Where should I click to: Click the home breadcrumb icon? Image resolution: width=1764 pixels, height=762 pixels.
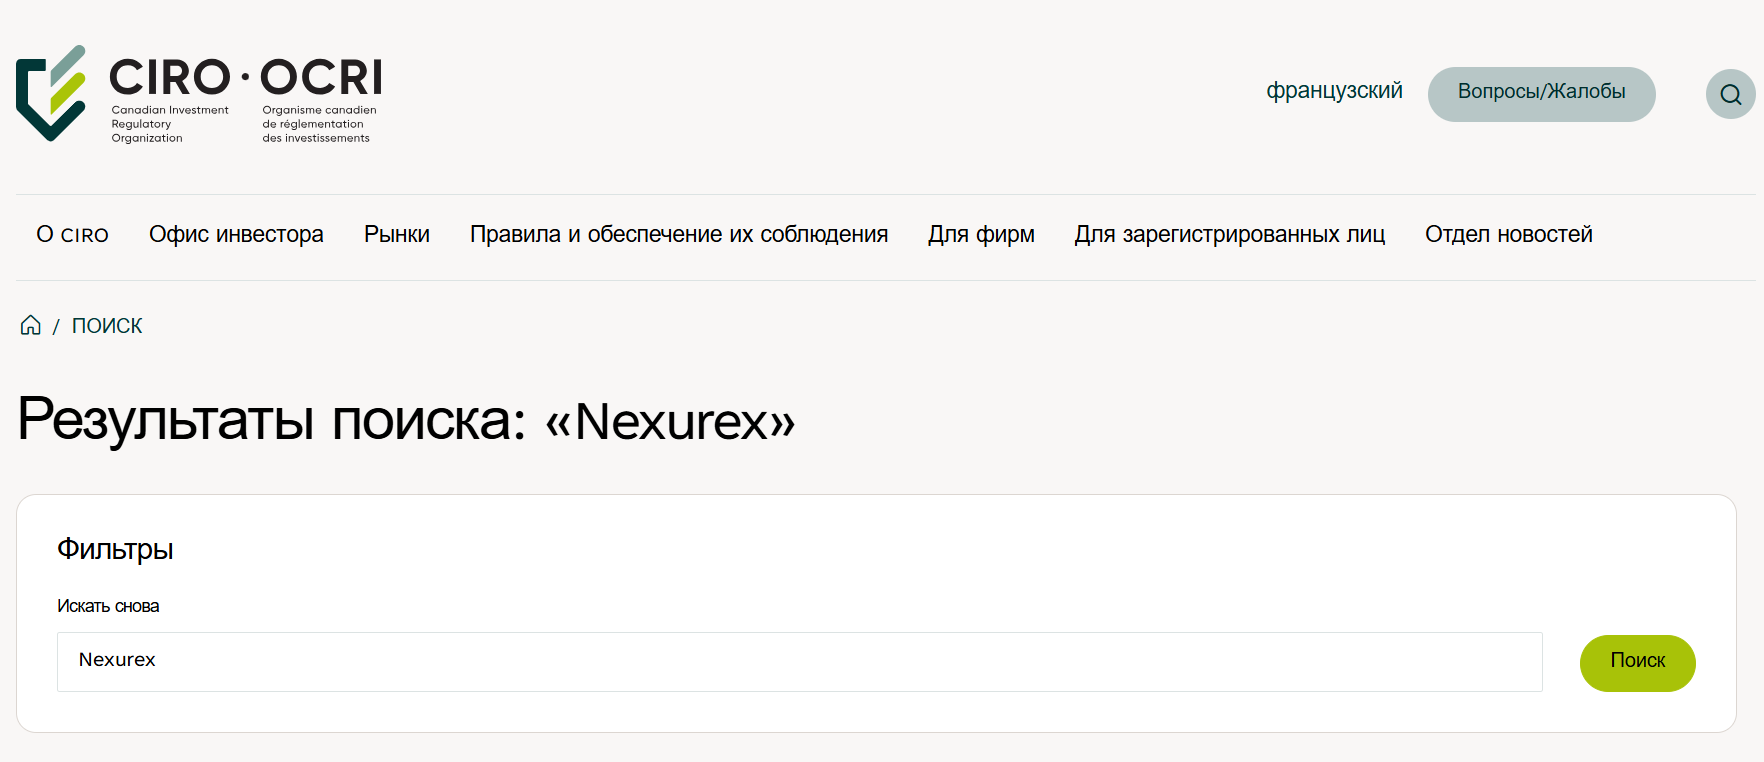[x=29, y=324]
